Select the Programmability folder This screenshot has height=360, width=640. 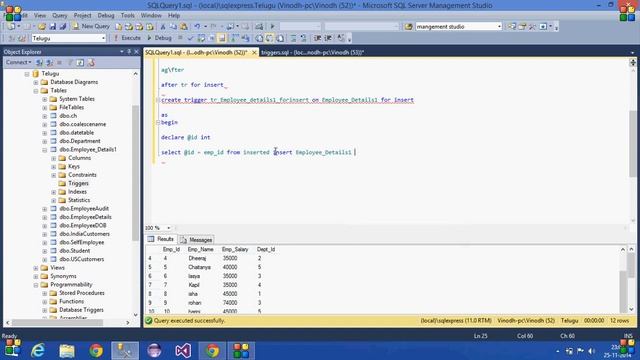coord(71,284)
